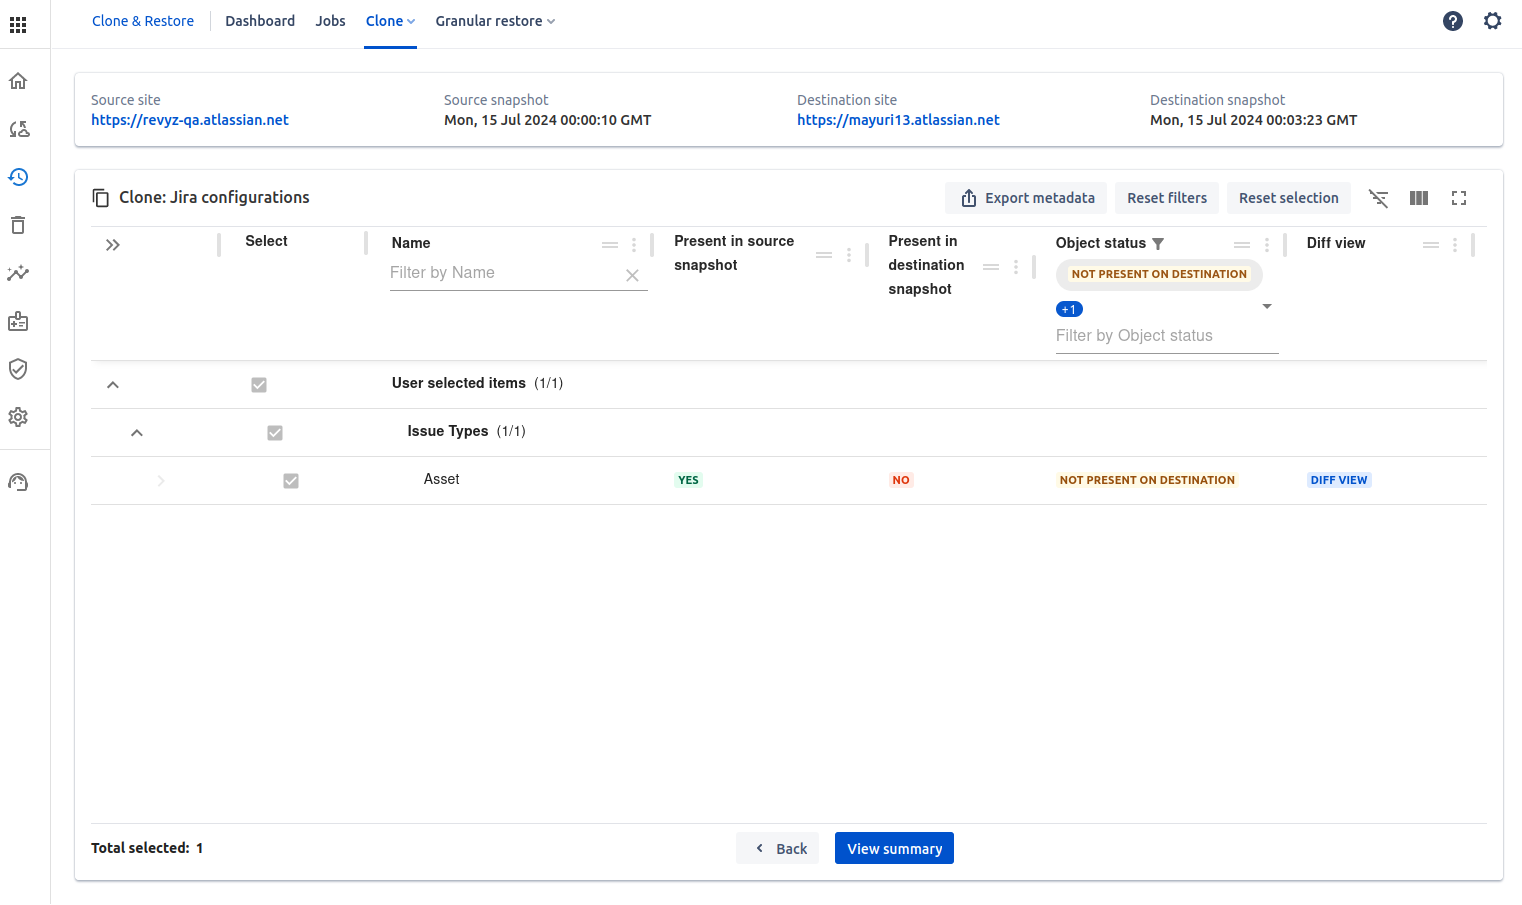Switch to the Jobs tab
This screenshot has height=905, width=1522.
coord(330,21)
